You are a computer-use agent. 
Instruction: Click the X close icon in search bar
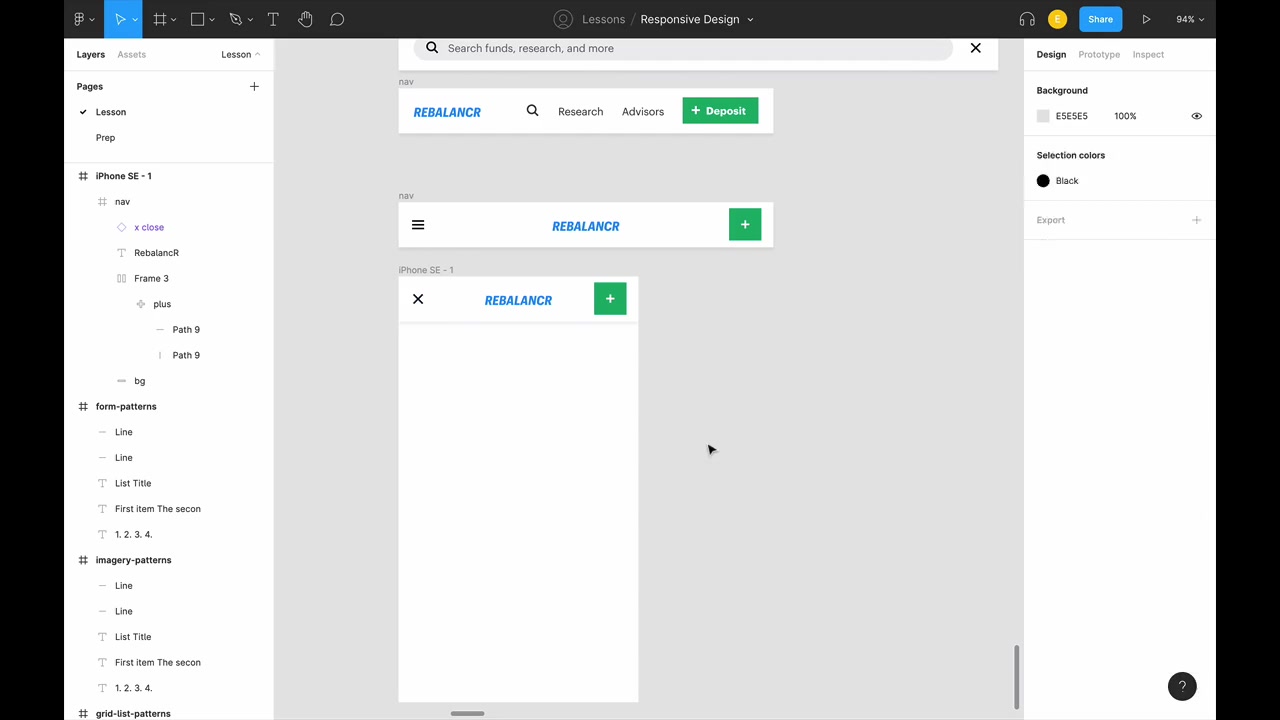(976, 48)
